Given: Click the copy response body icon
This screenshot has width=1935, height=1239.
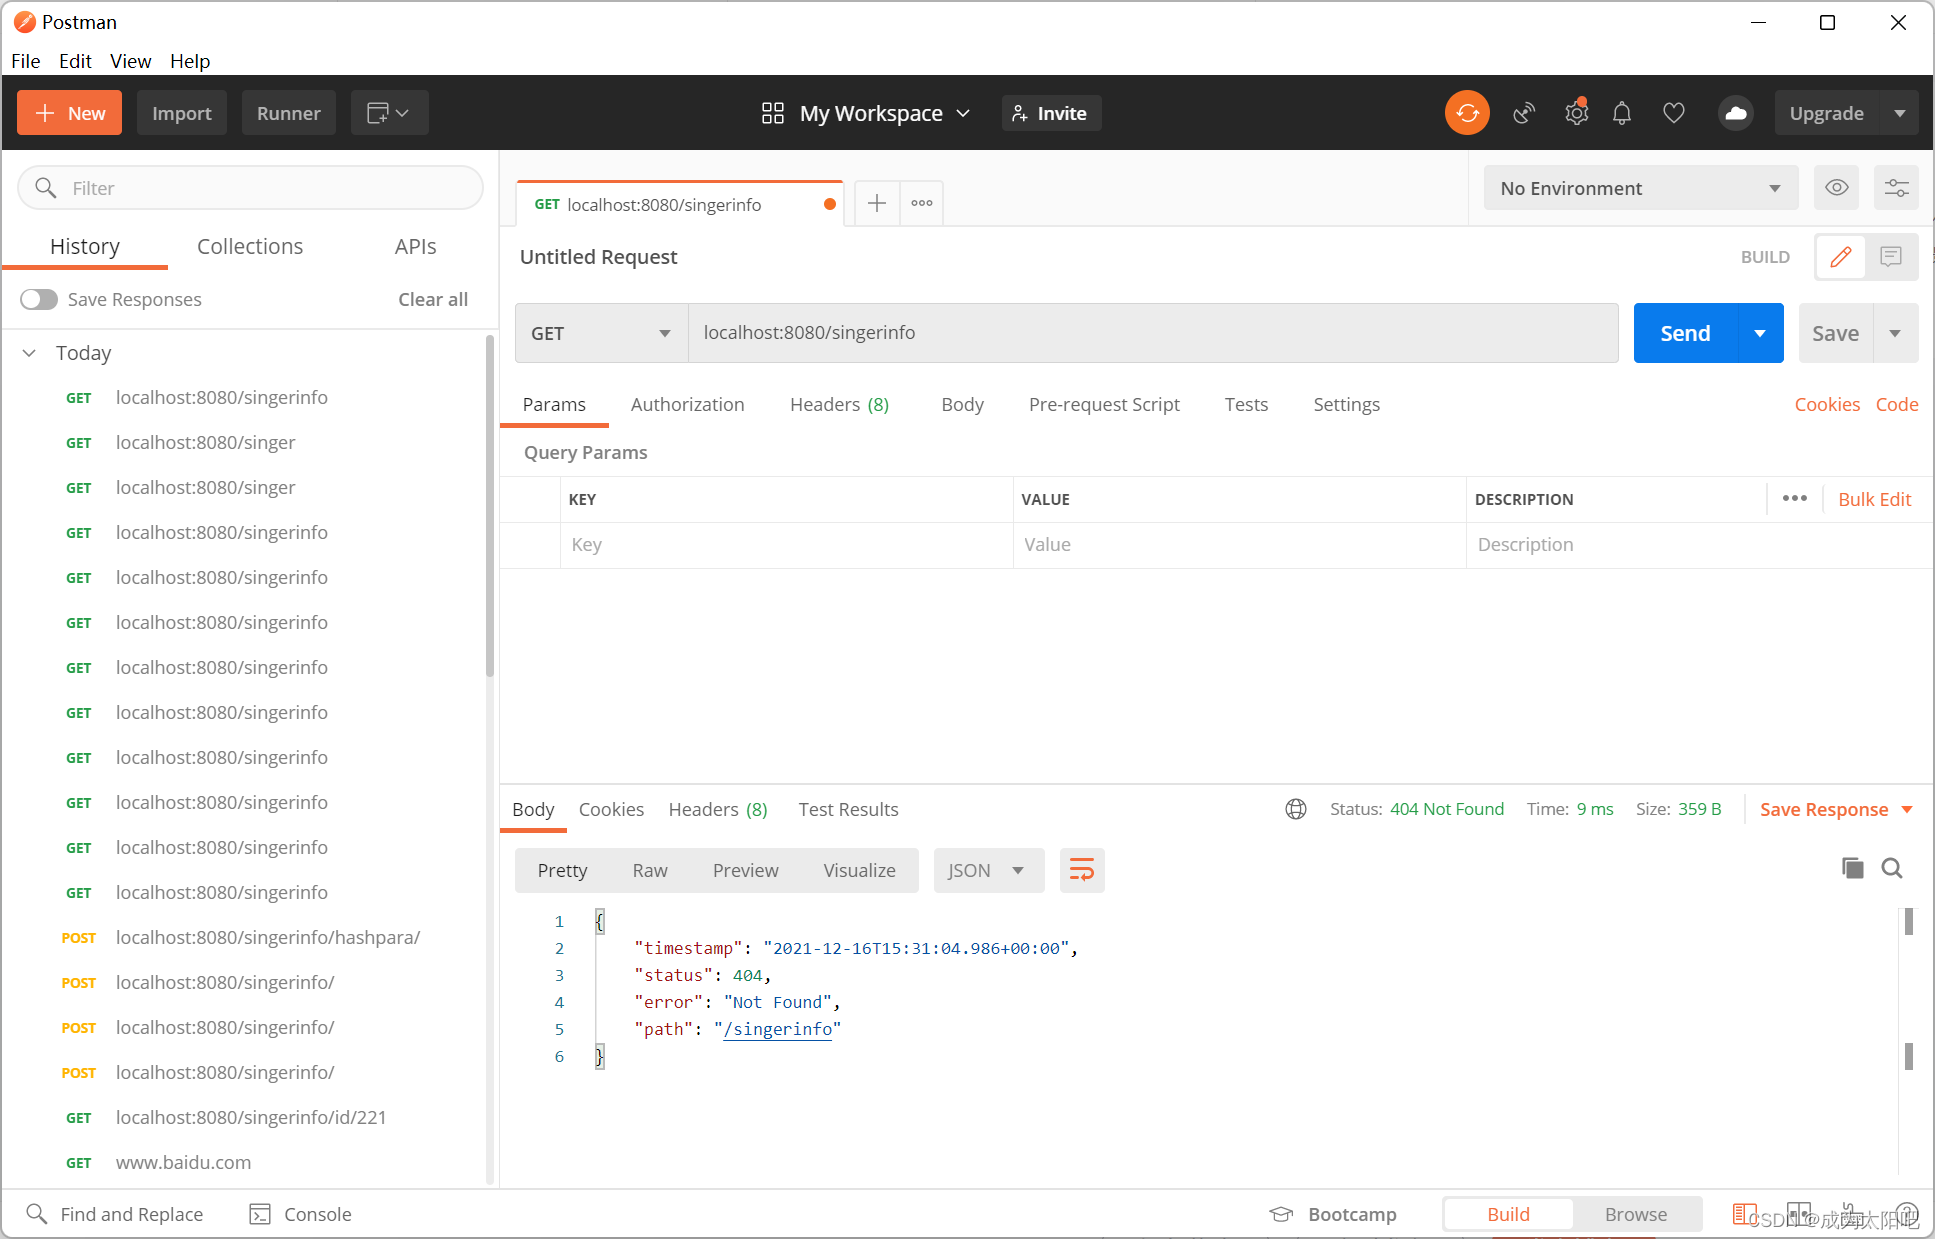Looking at the screenshot, I should pos(1852,868).
